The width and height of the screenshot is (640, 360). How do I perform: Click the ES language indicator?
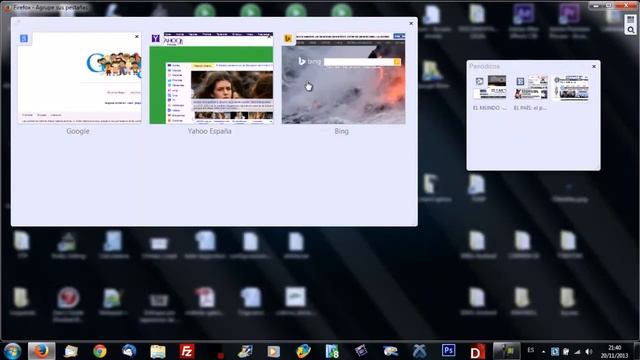tap(531, 350)
